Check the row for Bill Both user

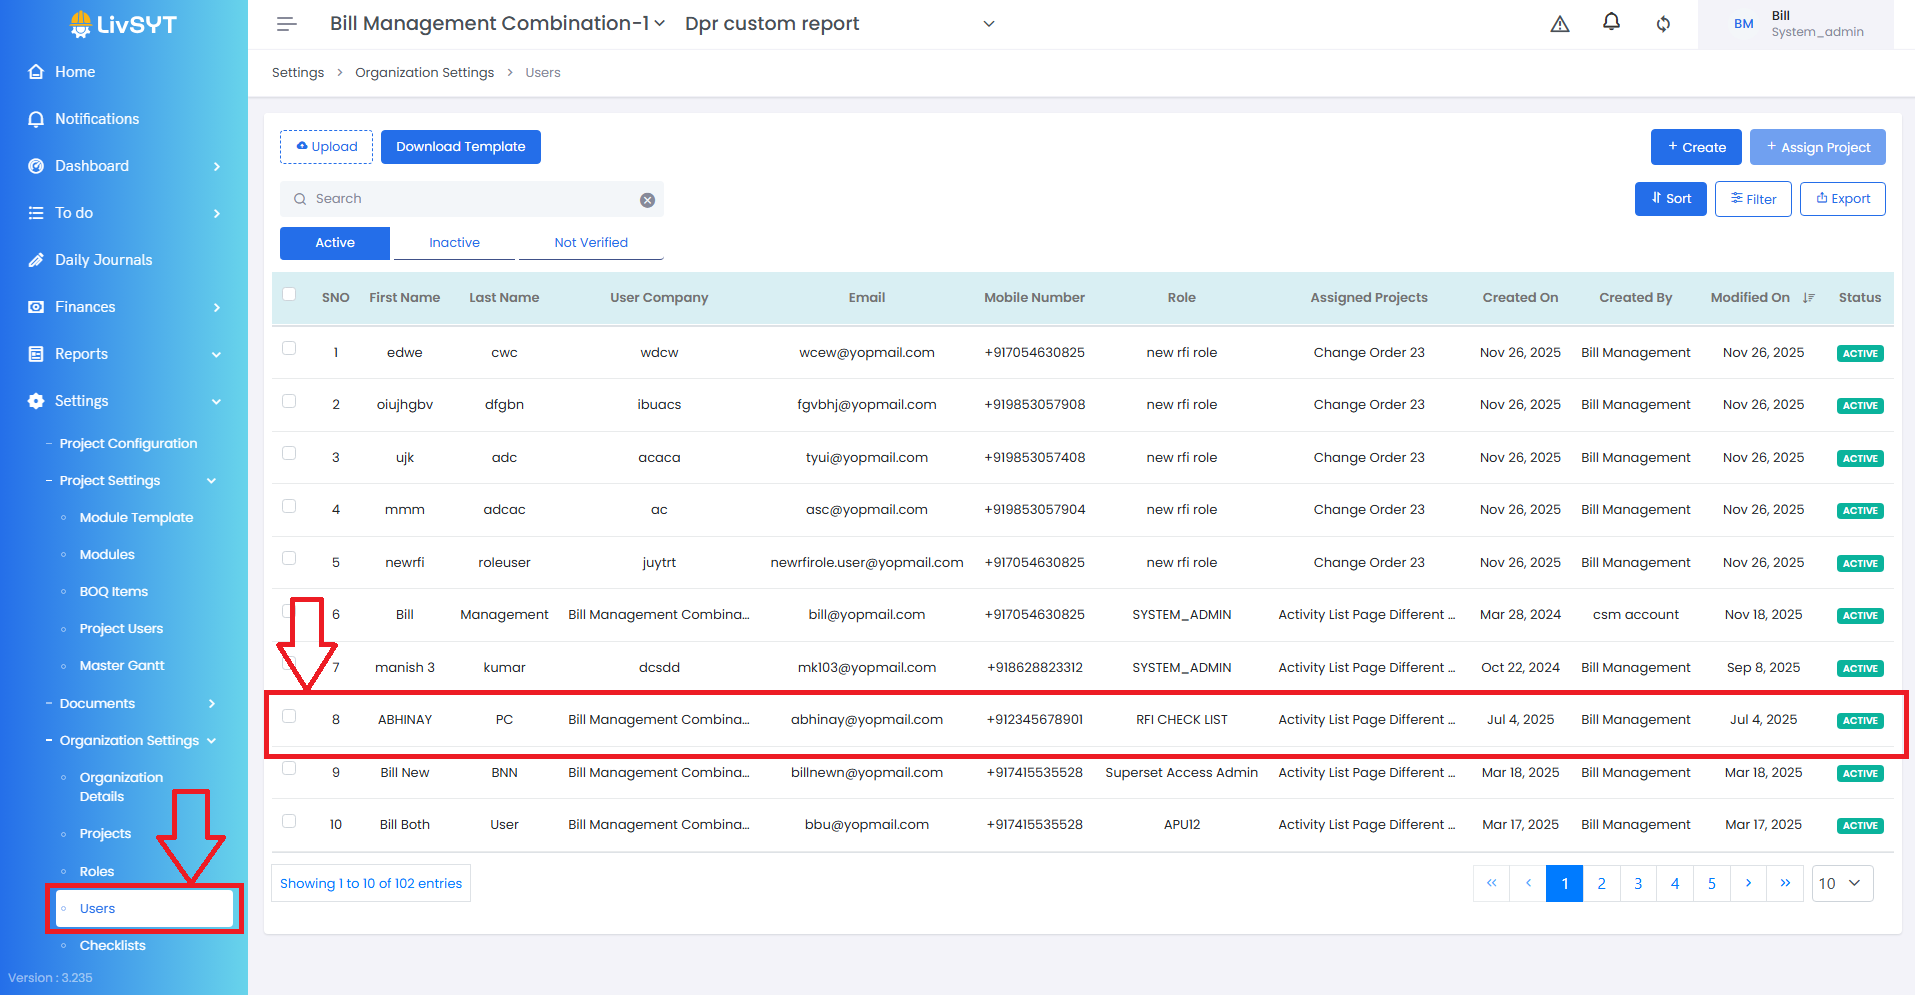289,821
